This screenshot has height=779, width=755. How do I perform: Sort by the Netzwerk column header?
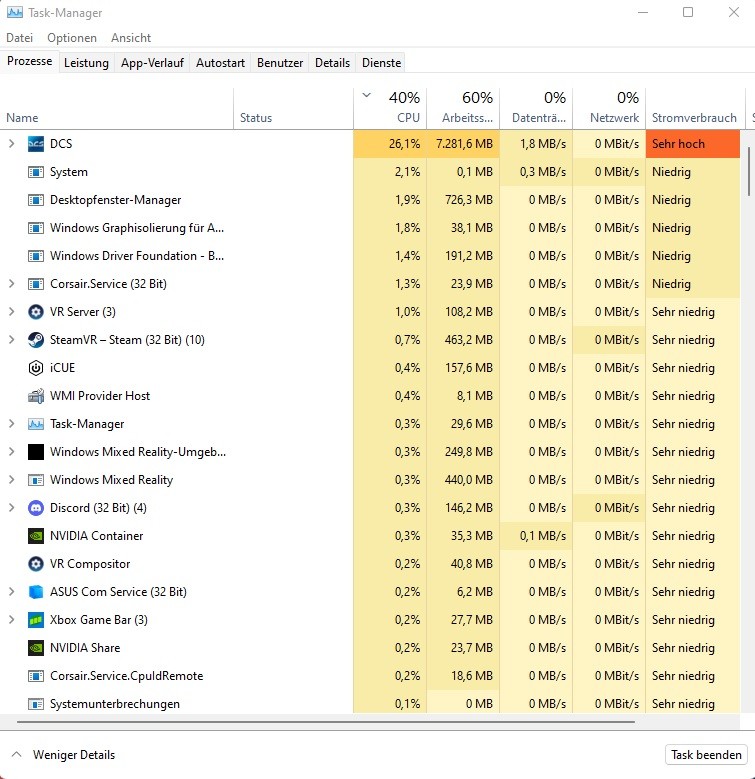click(609, 108)
